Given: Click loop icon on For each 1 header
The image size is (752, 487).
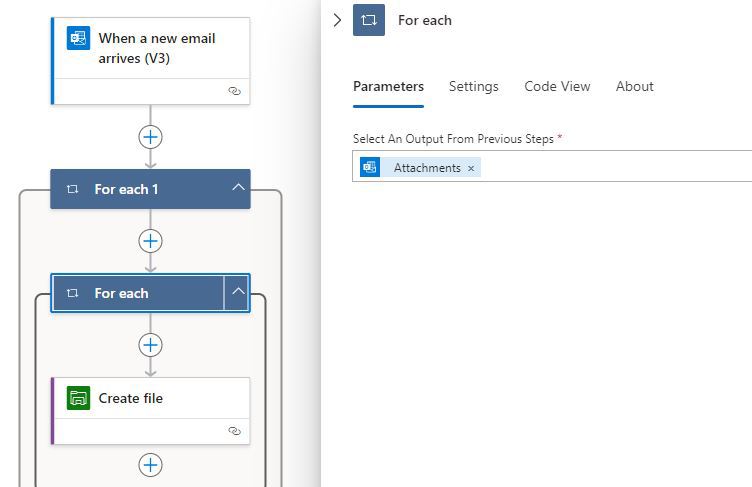Looking at the screenshot, I should tap(72, 189).
